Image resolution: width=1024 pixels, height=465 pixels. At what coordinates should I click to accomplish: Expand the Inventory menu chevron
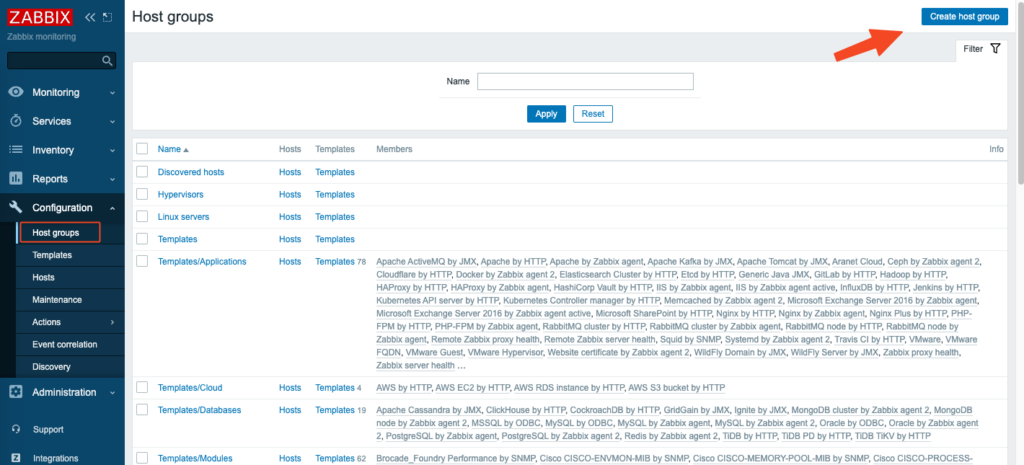click(112, 150)
